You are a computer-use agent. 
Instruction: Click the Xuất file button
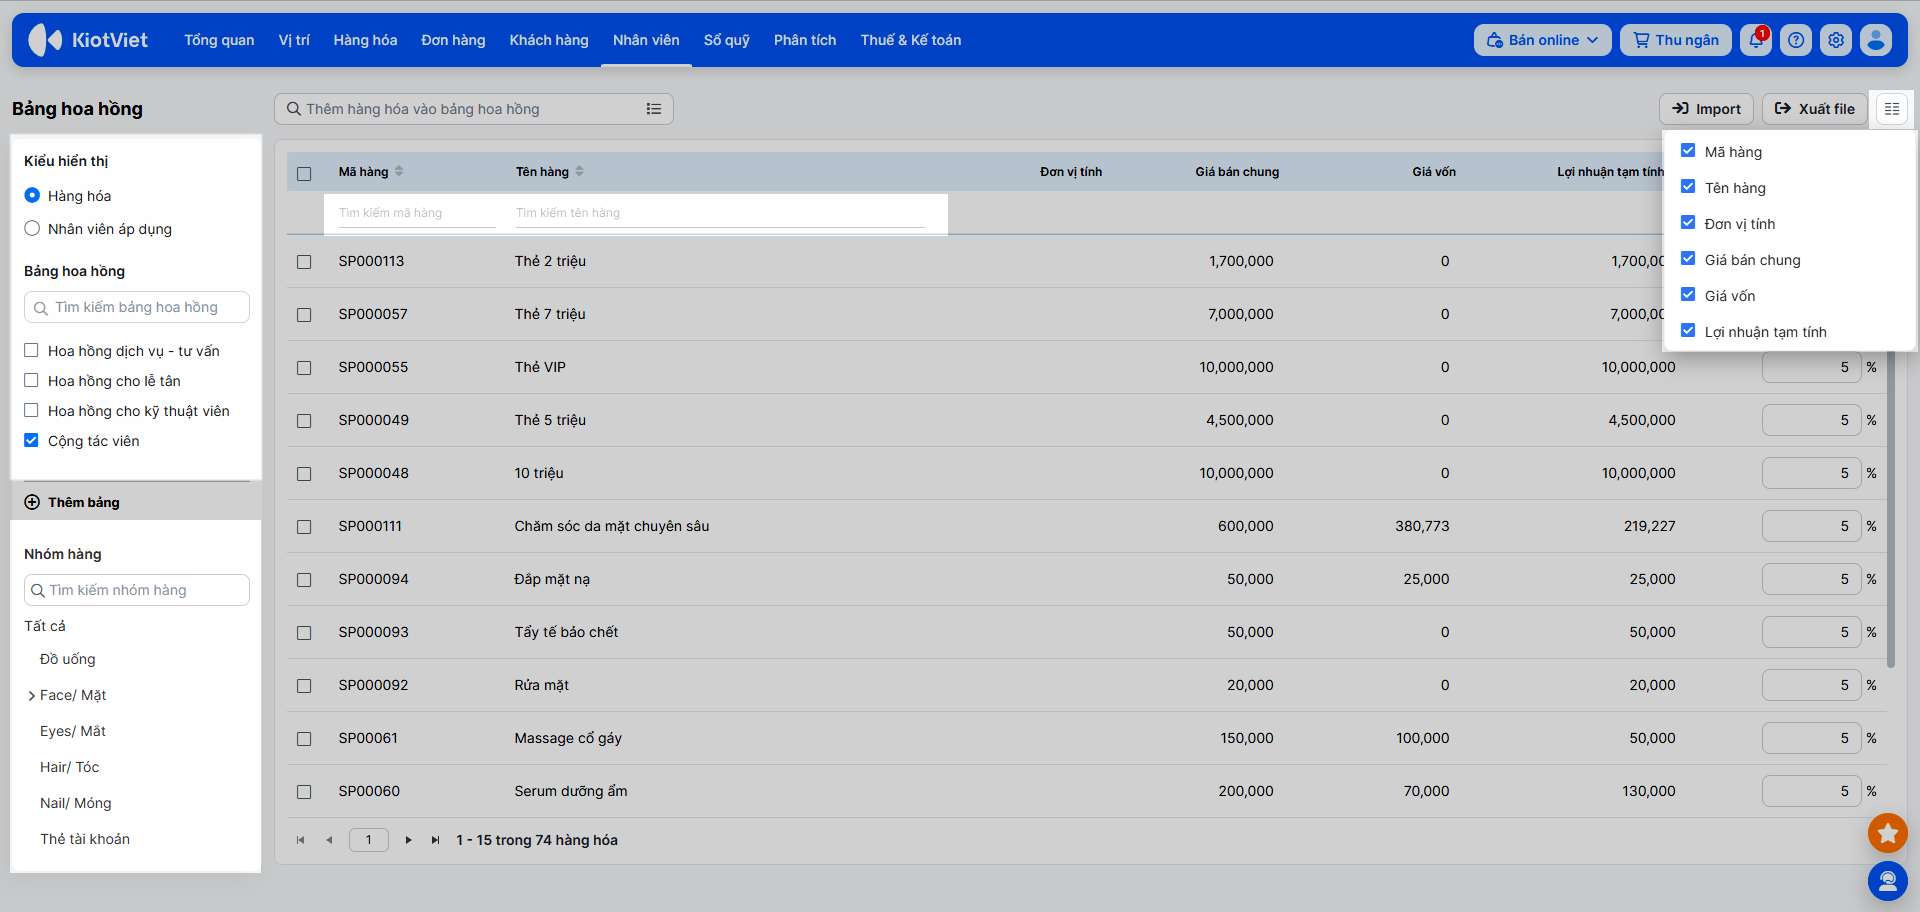1814,109
